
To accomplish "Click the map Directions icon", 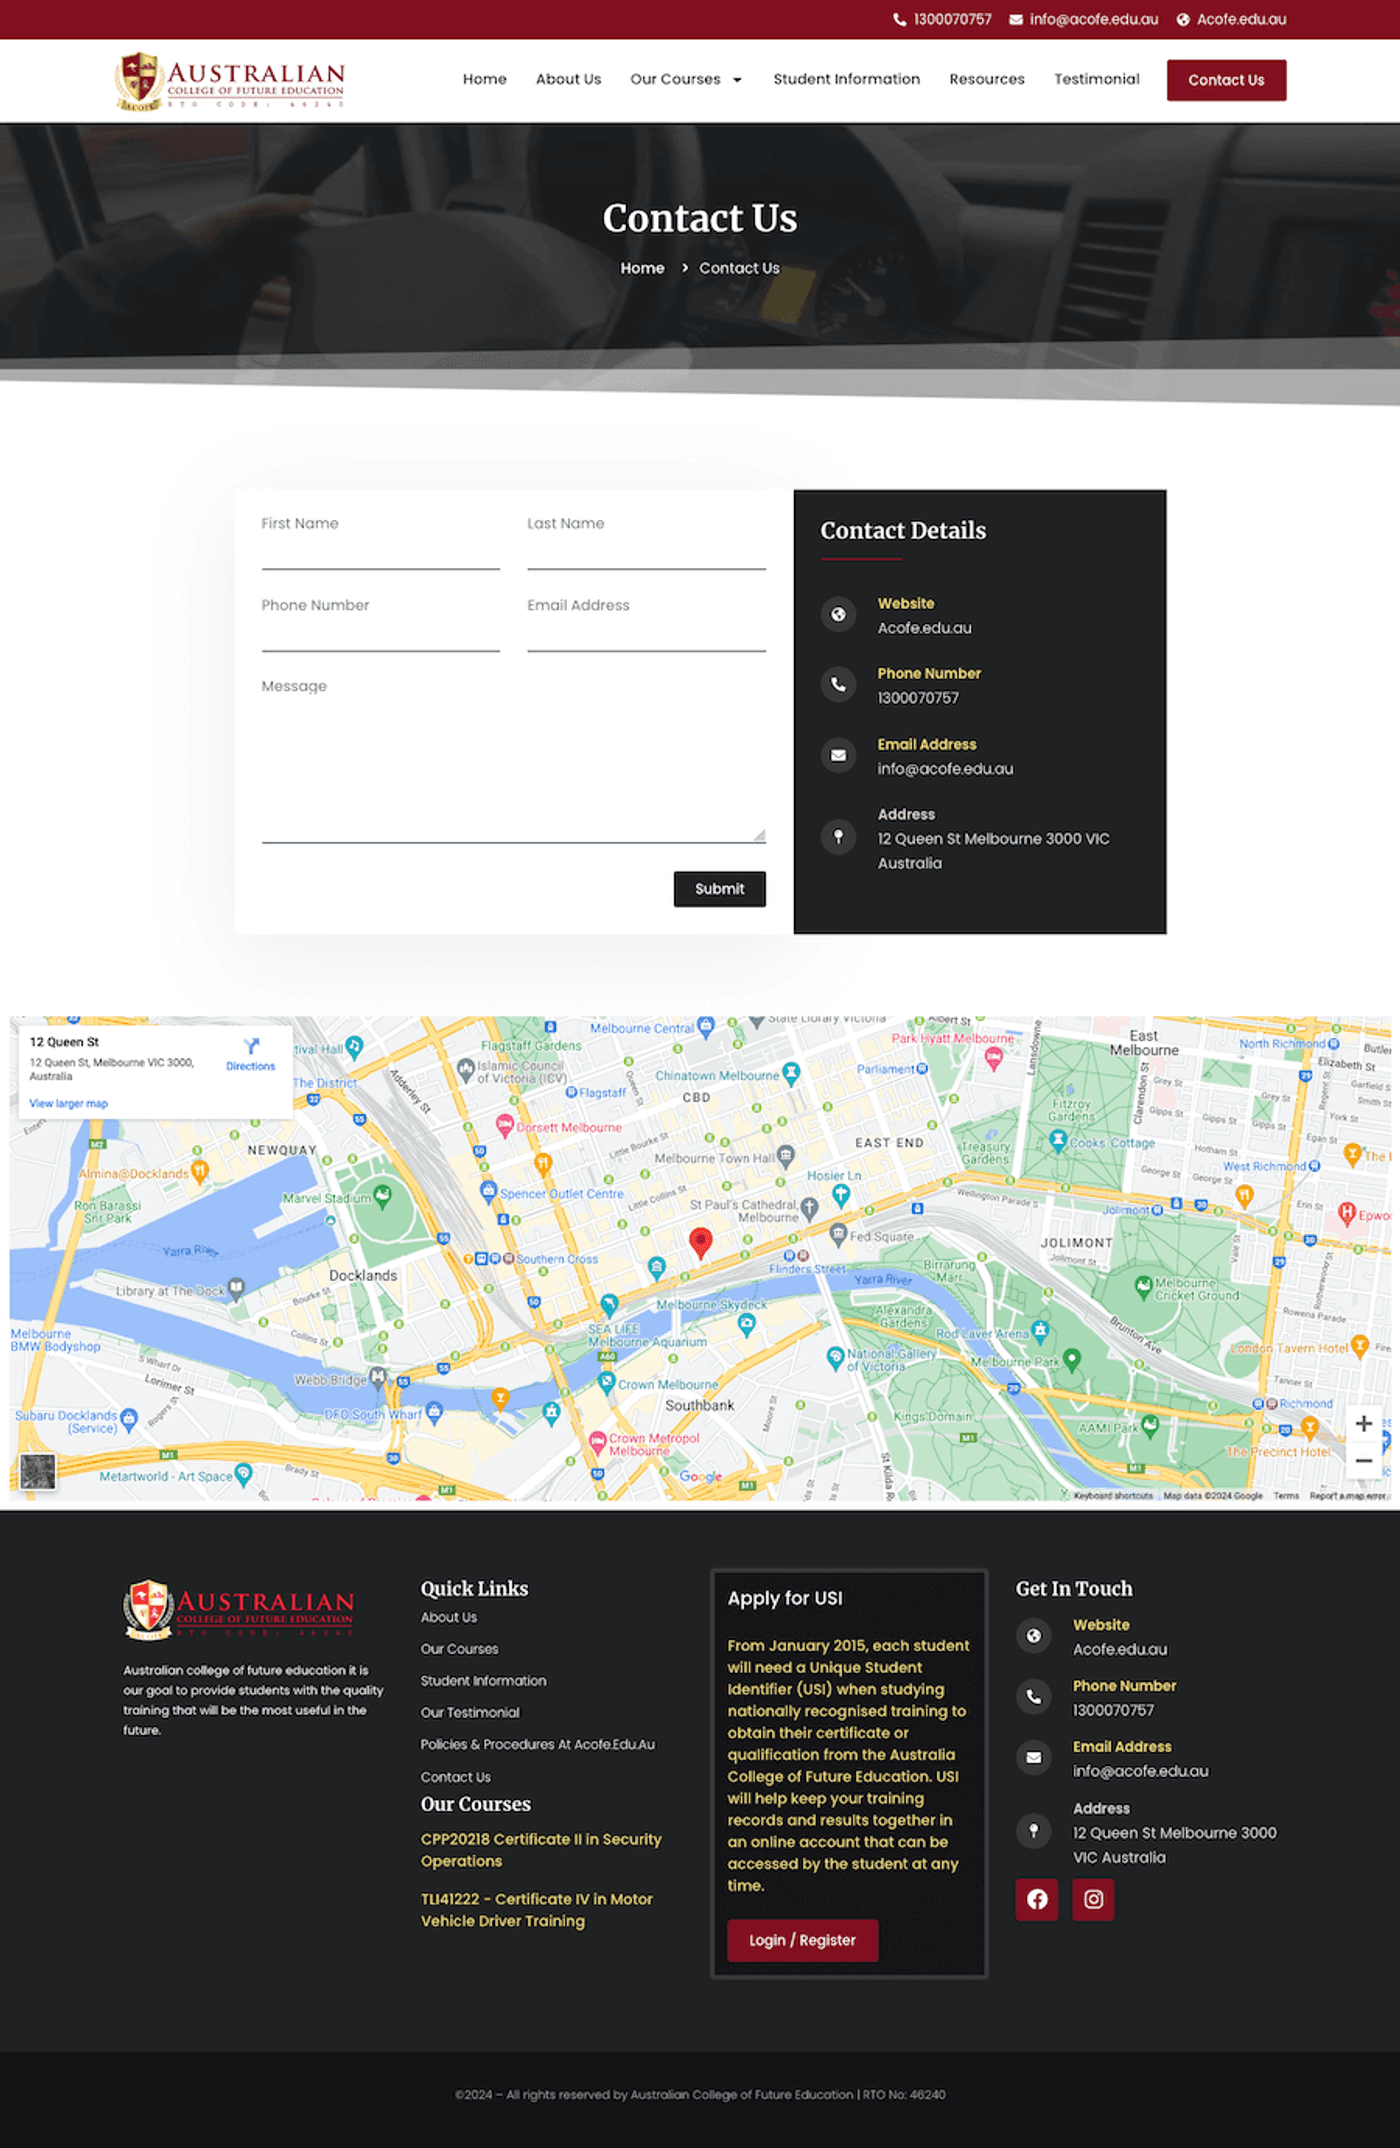I will 251,1046.
